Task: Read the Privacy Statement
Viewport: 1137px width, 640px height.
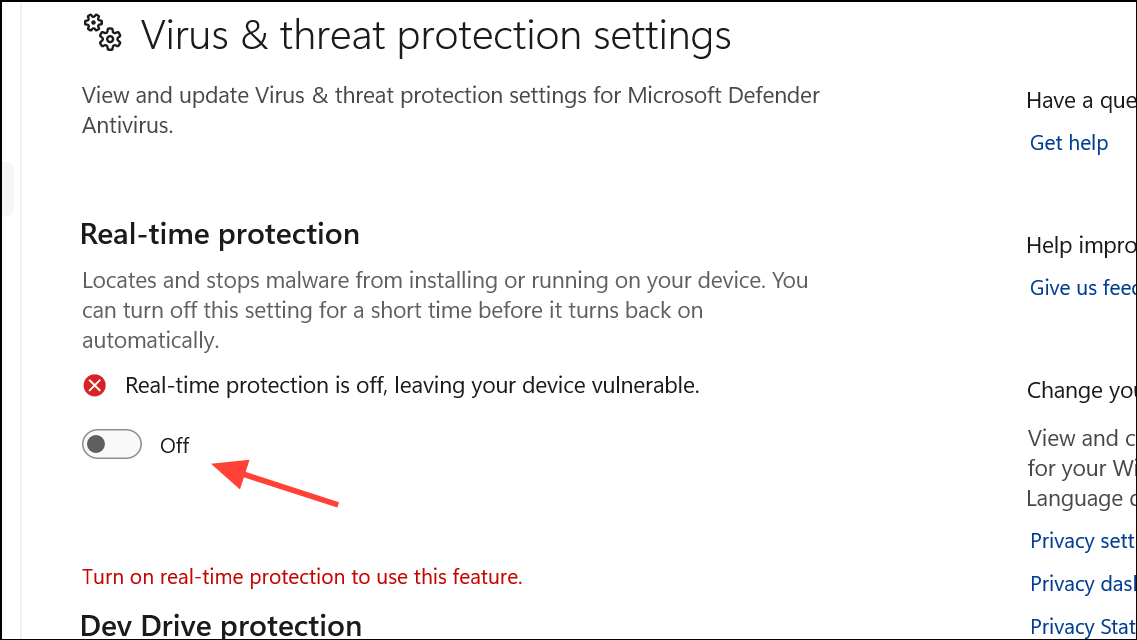Action: pos(1082,625)
